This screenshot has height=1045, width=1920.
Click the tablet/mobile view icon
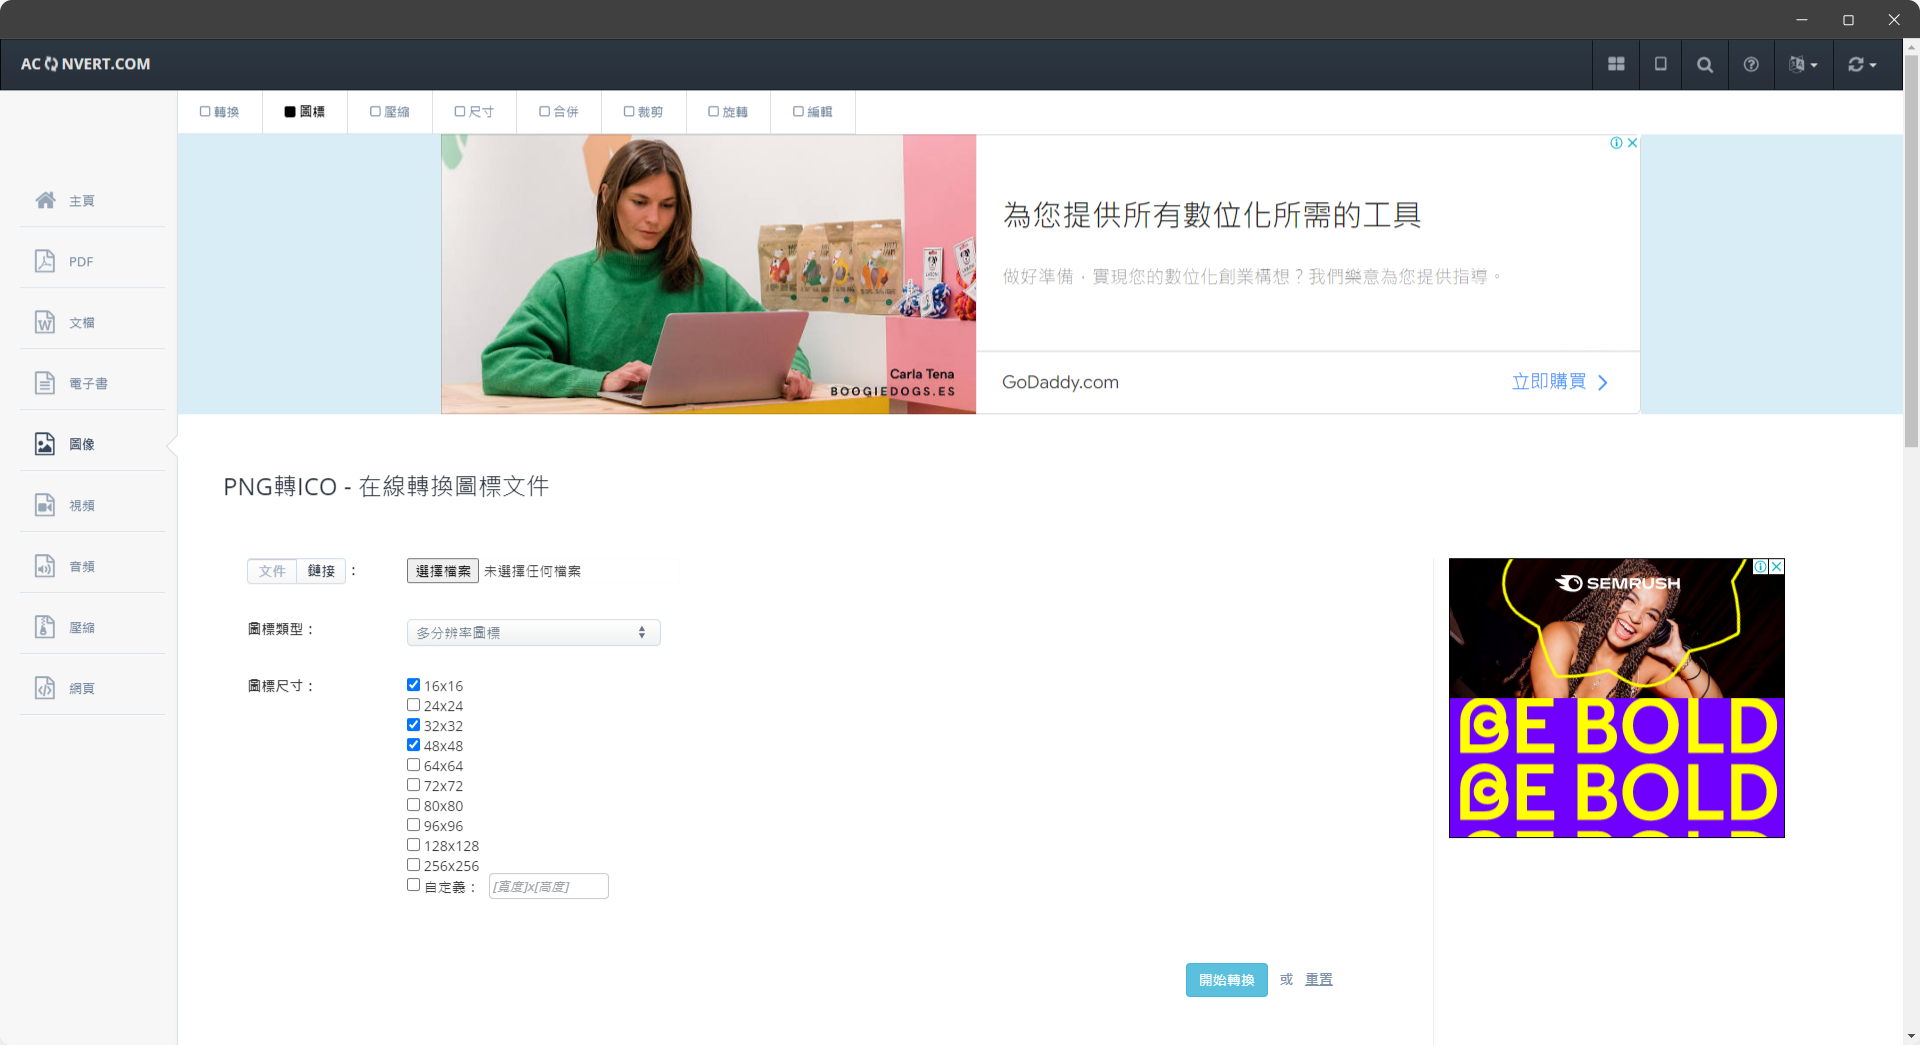pos(1661,64)
